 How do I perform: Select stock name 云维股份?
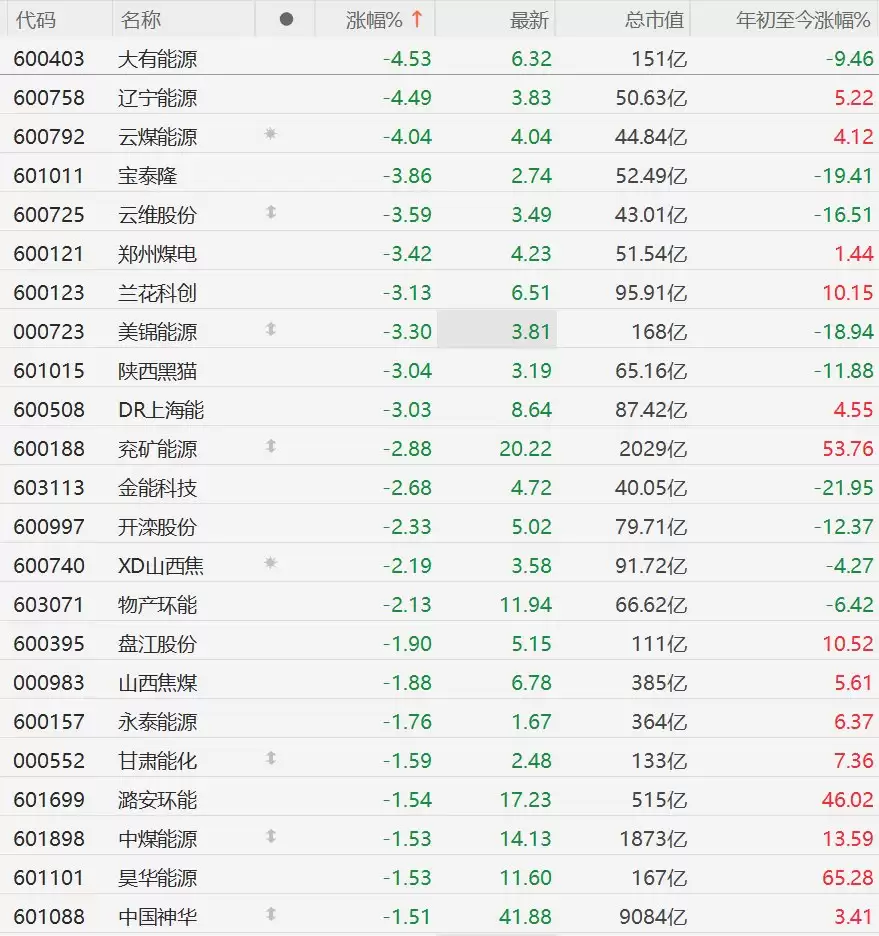[x=158, y=215]
